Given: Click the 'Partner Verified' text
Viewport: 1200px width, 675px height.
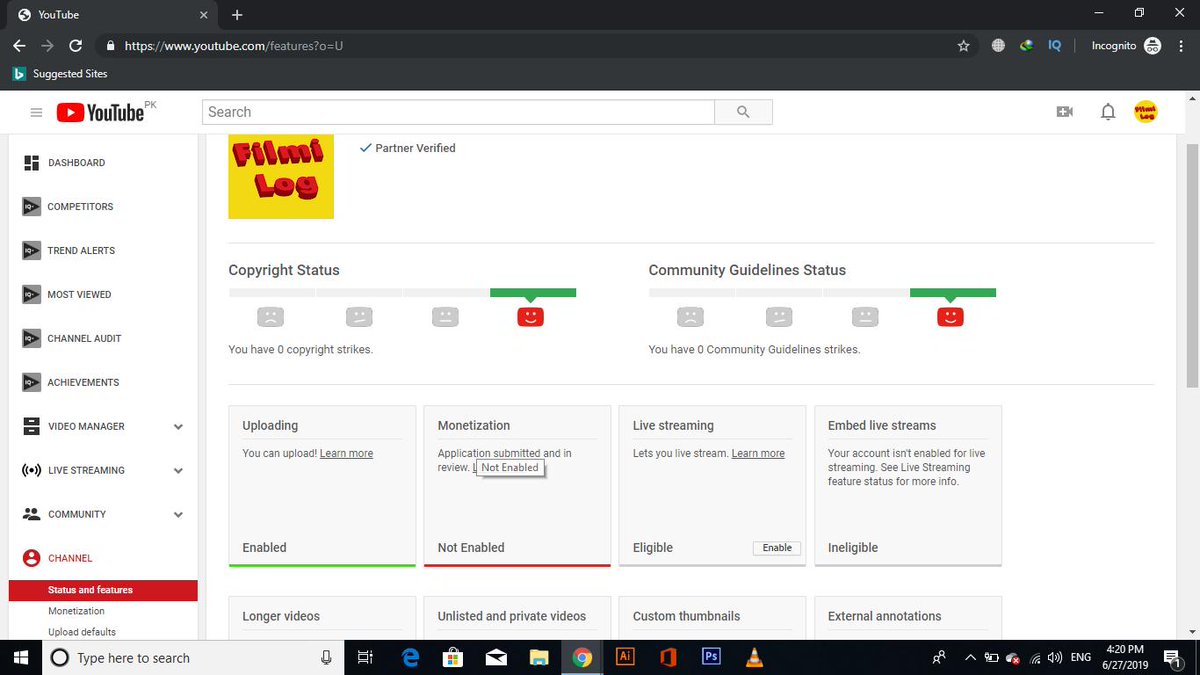Looking at the screenshot, I should [x=415, y=148].
